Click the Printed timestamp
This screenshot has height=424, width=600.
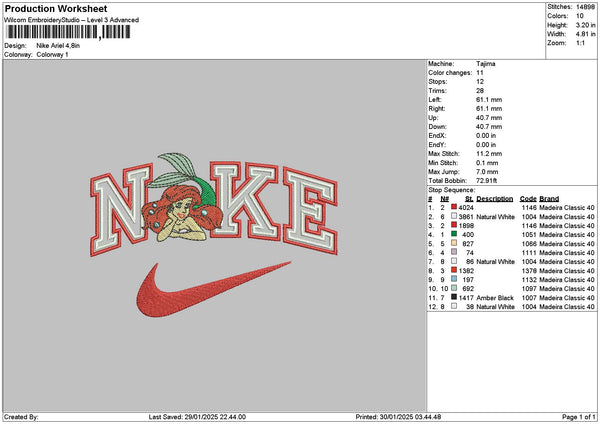398,417
